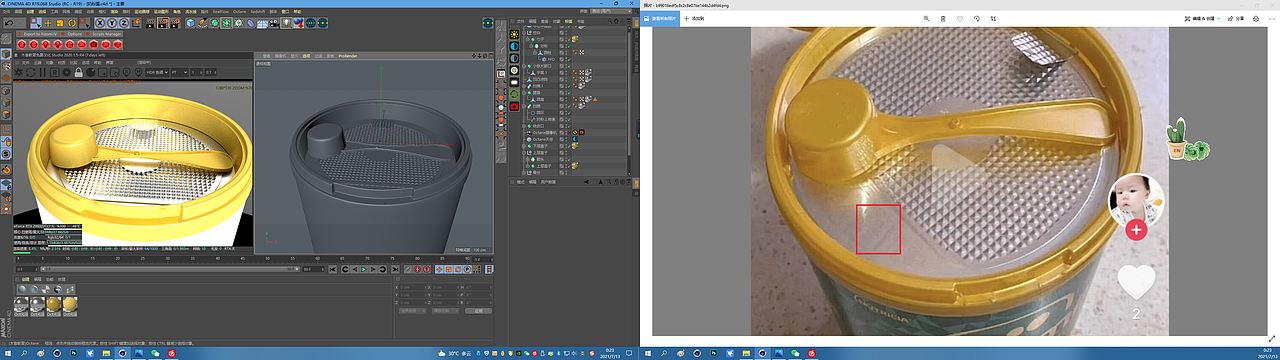Jump to start of animation timeline
Viewport: 1280px width, 360px height.
coord(332,269)
